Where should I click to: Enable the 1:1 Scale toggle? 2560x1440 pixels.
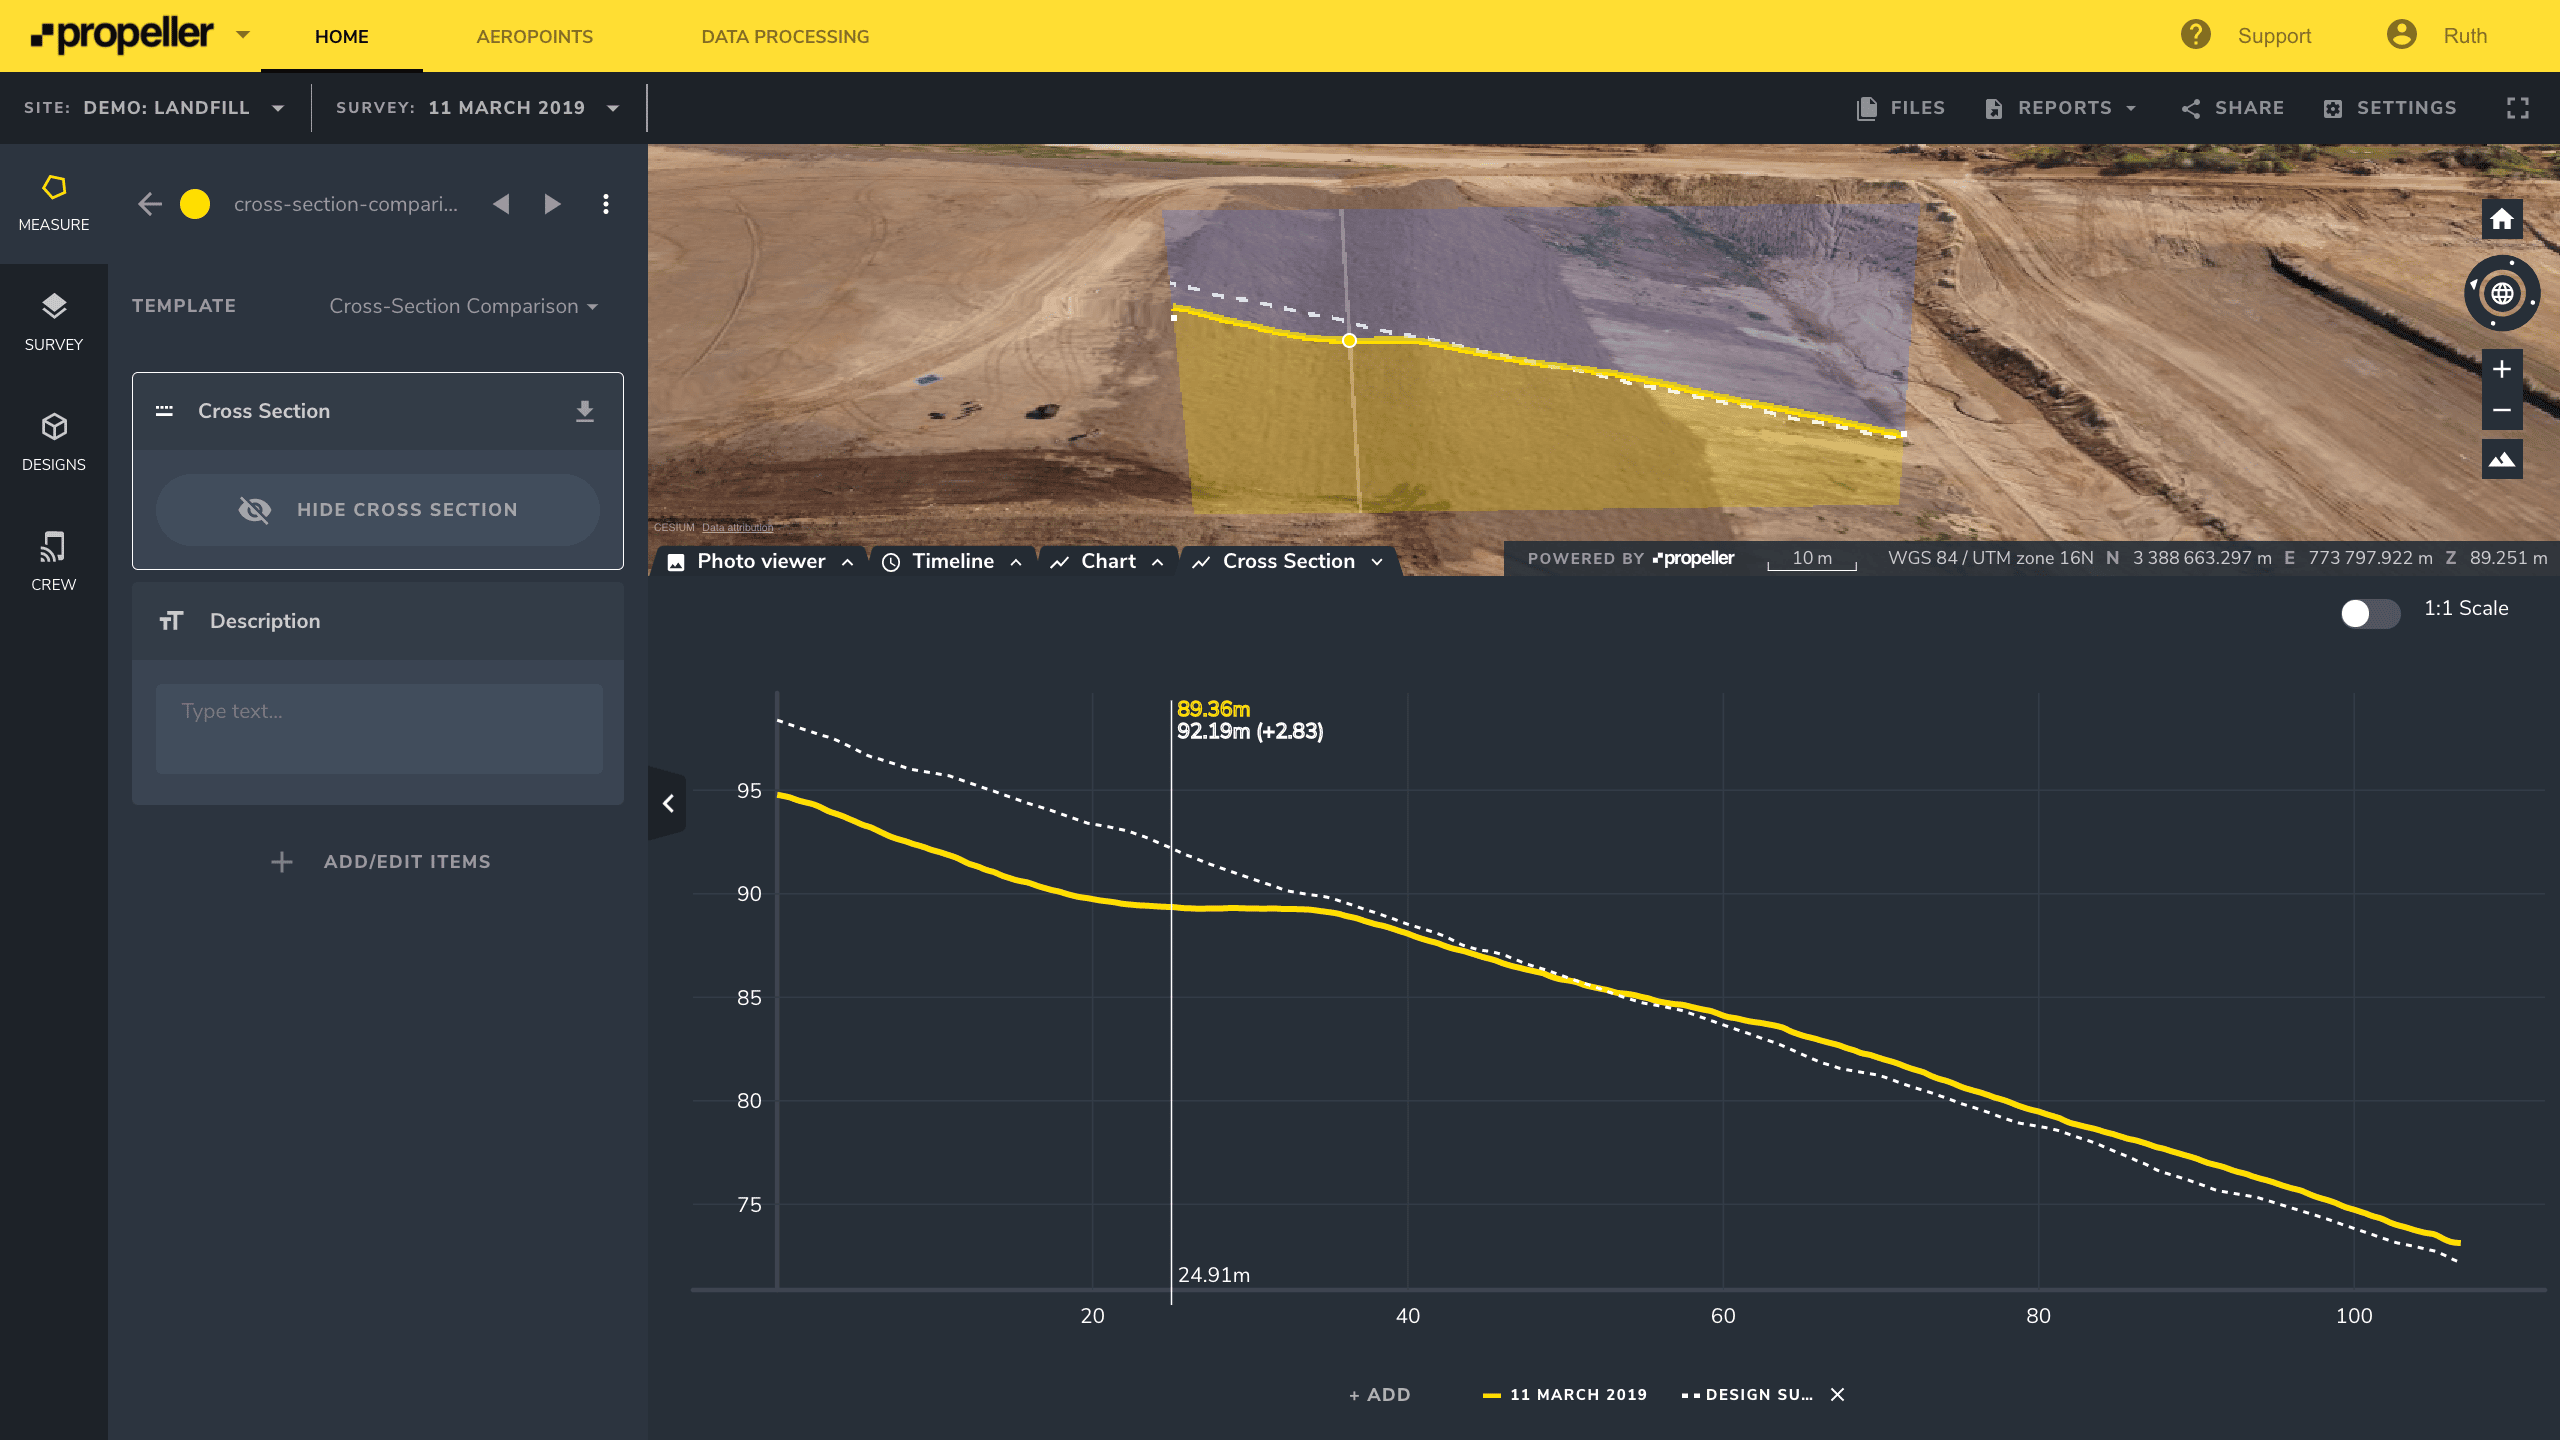click(x=2369, y=613)
